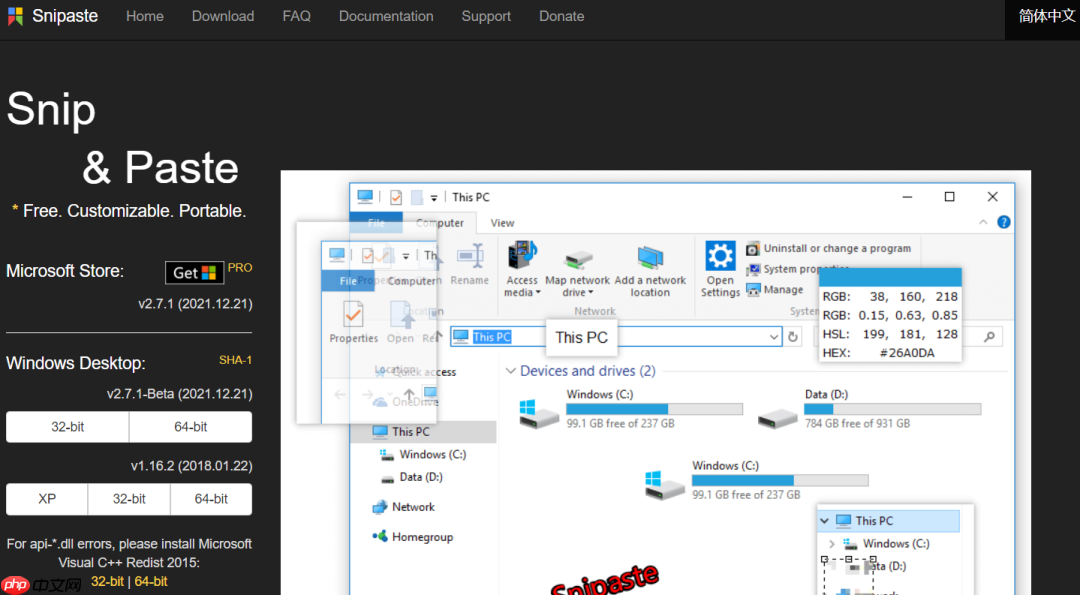Collapse the ribbon with the chevron
1080x595 pixels.
click(x=983, y=222)
